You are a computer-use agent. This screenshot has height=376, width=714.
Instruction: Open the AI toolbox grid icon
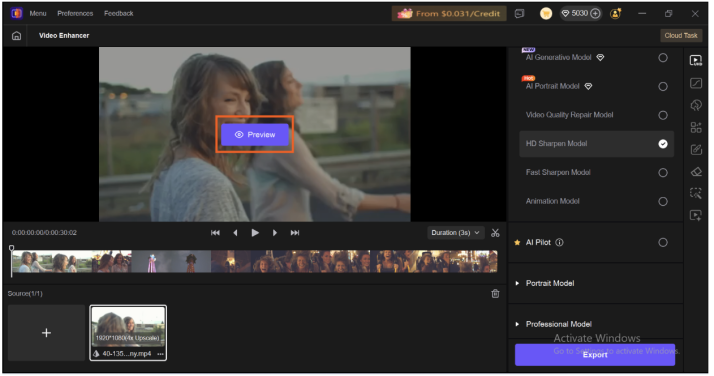[x=696, y=127]
